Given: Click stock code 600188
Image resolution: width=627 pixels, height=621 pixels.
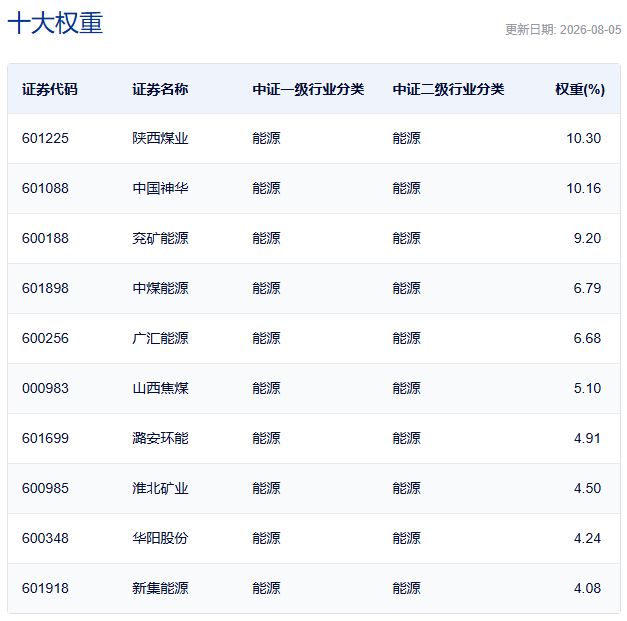Looking at the screenshot, I should click(x=45, y=238).
